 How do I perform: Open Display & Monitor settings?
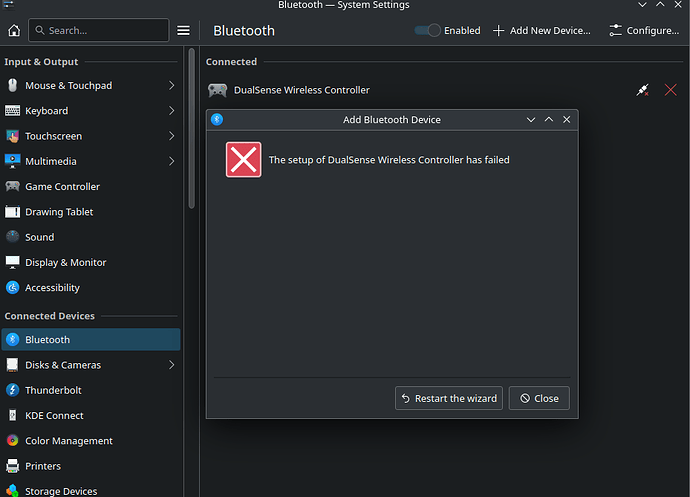pyautogui.click(x=91, y=262)
